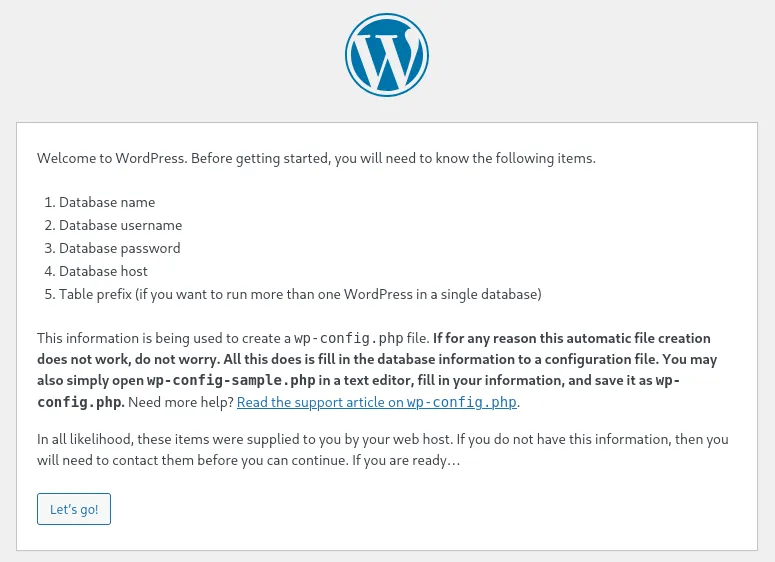The height and width of the screenshot is (562, 775).
Task: Click the "Welcome to WordPress" intro sentence
Action: [x=110, y=158]
